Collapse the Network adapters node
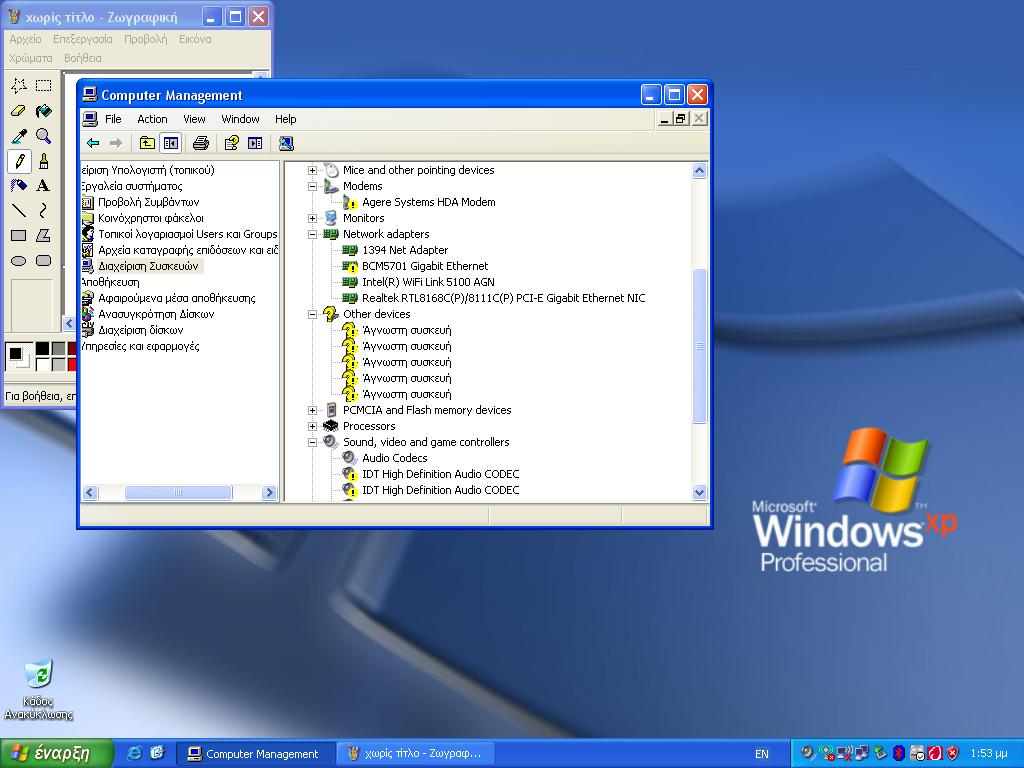This screenshot has height=768, width=1024. 312,234
